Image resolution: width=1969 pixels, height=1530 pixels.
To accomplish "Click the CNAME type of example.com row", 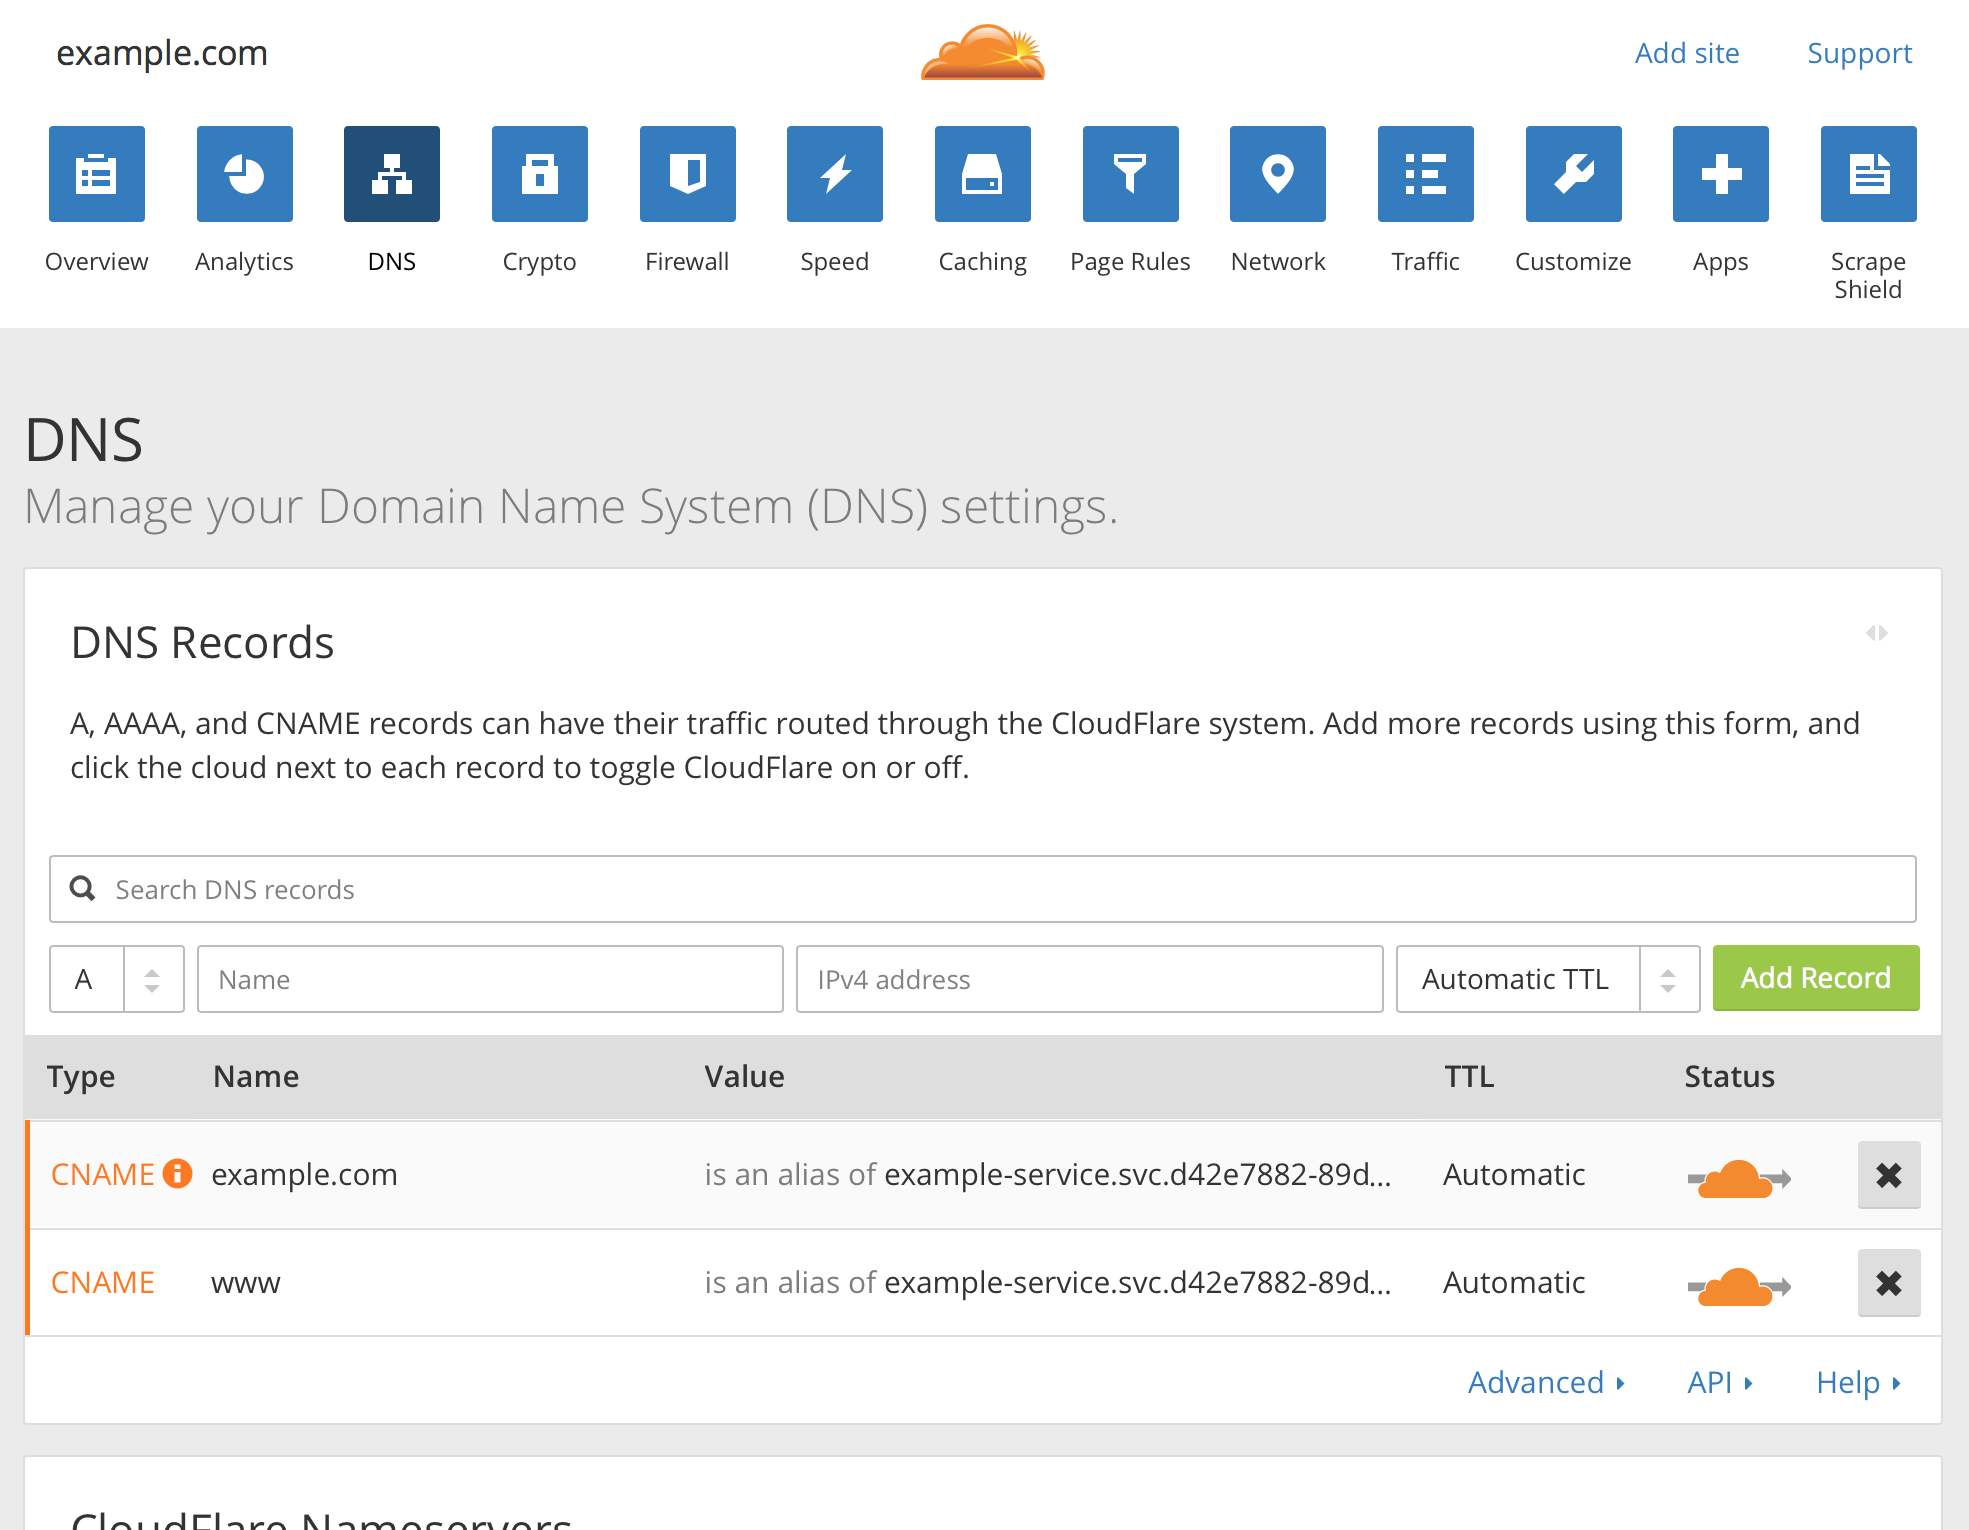I will click(103, 1174).
